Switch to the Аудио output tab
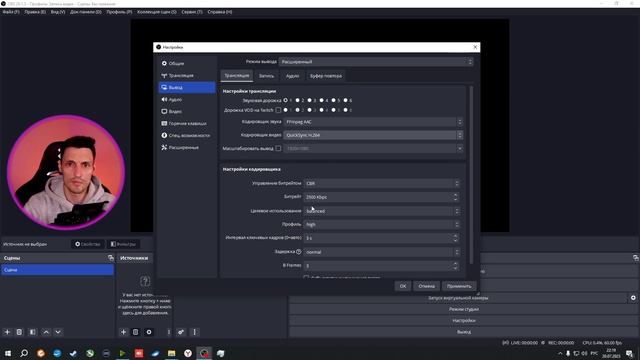 tap(292, 76)
